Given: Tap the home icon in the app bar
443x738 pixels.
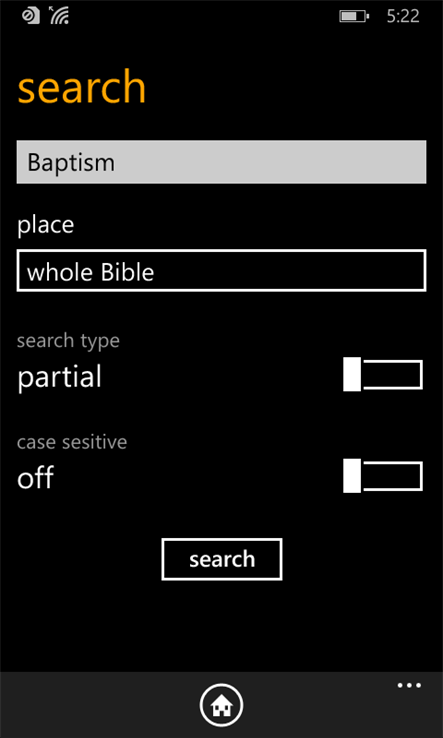Looking at the screenshot, I should (x=221, y=706).
